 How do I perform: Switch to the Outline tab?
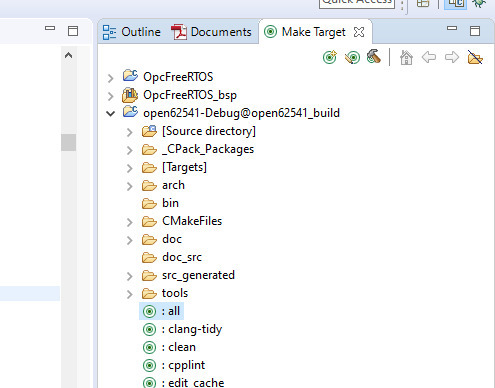pyautogui.click(x=132, y=32)
